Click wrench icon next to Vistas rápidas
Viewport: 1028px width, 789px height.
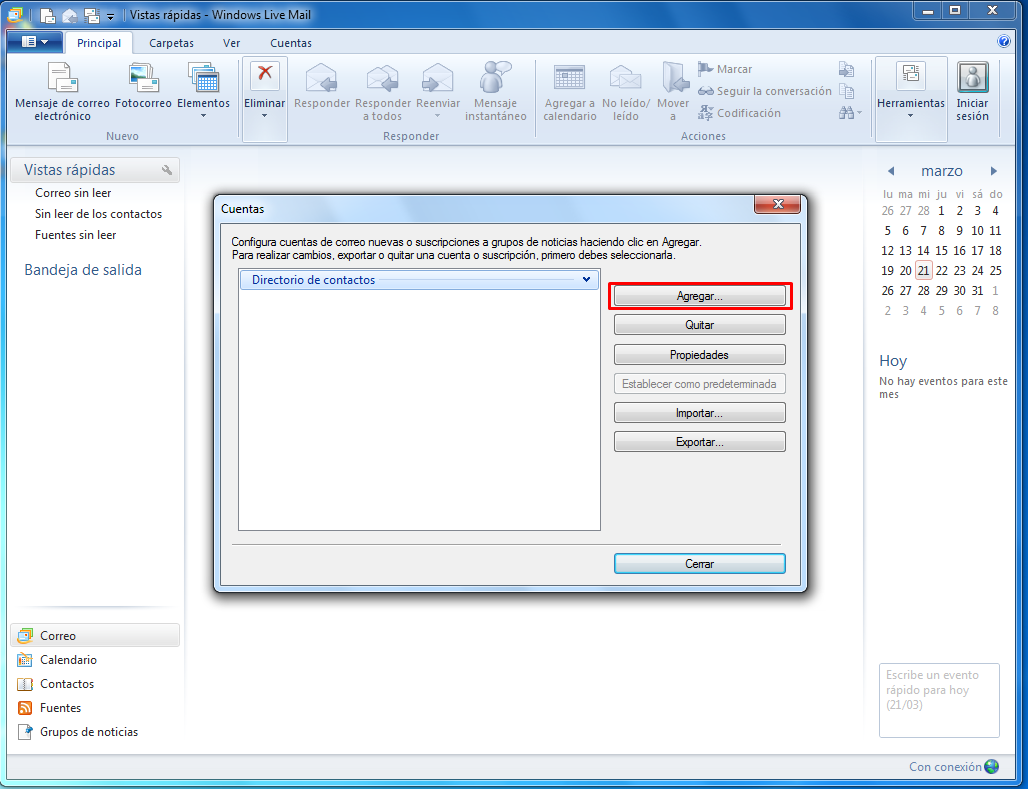(167, 171)
